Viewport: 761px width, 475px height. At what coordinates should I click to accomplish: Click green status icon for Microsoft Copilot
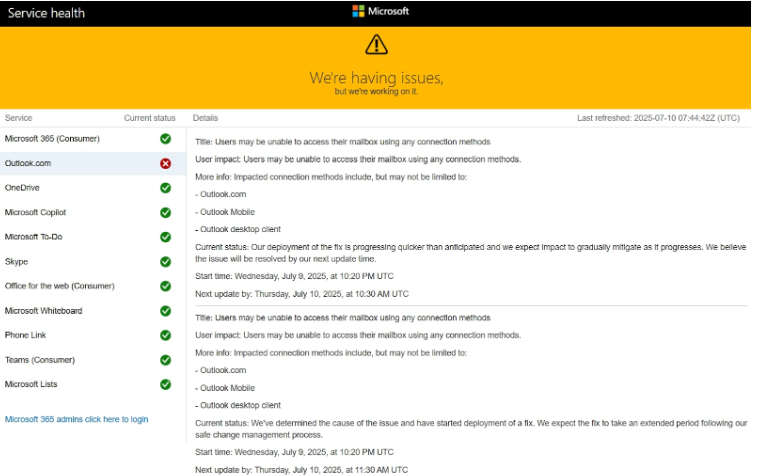(x=165, y=212)
